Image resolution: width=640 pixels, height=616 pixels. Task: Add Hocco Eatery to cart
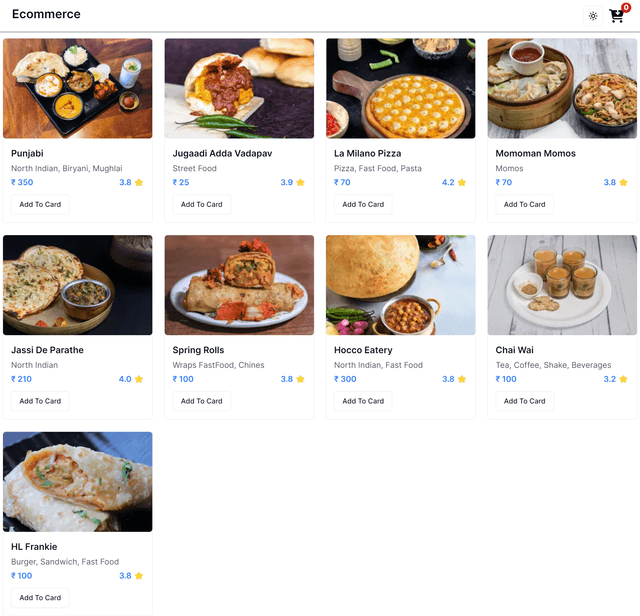point(363,401)
